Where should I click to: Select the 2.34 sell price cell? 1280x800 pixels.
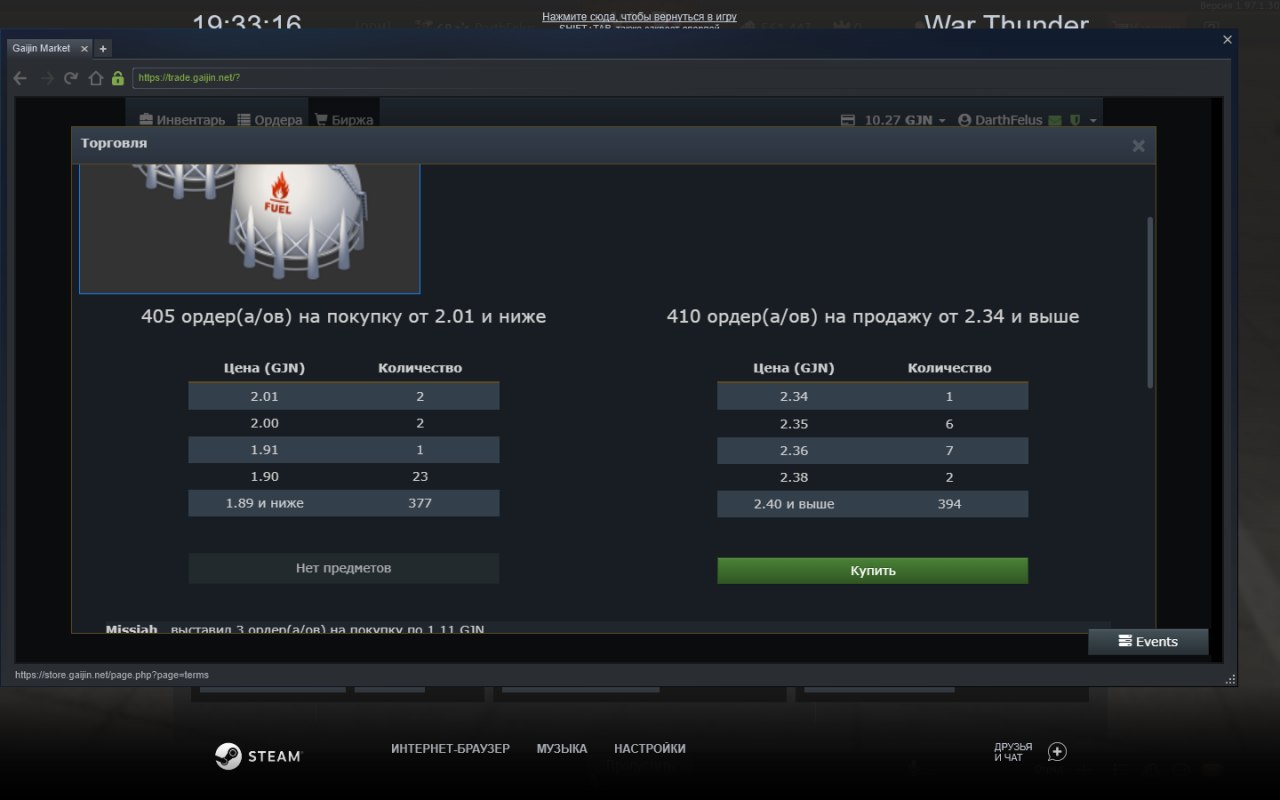click(794, 396)
